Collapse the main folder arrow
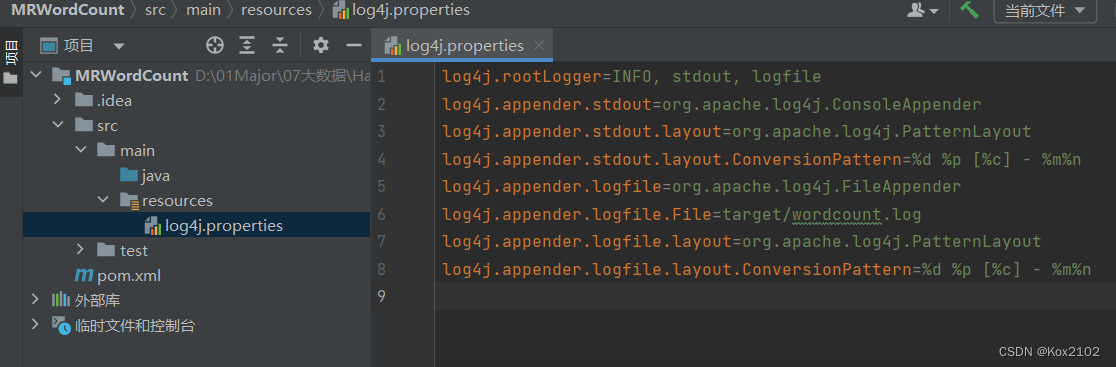The width and height of the screenshot is (1116, 367). 80,150
